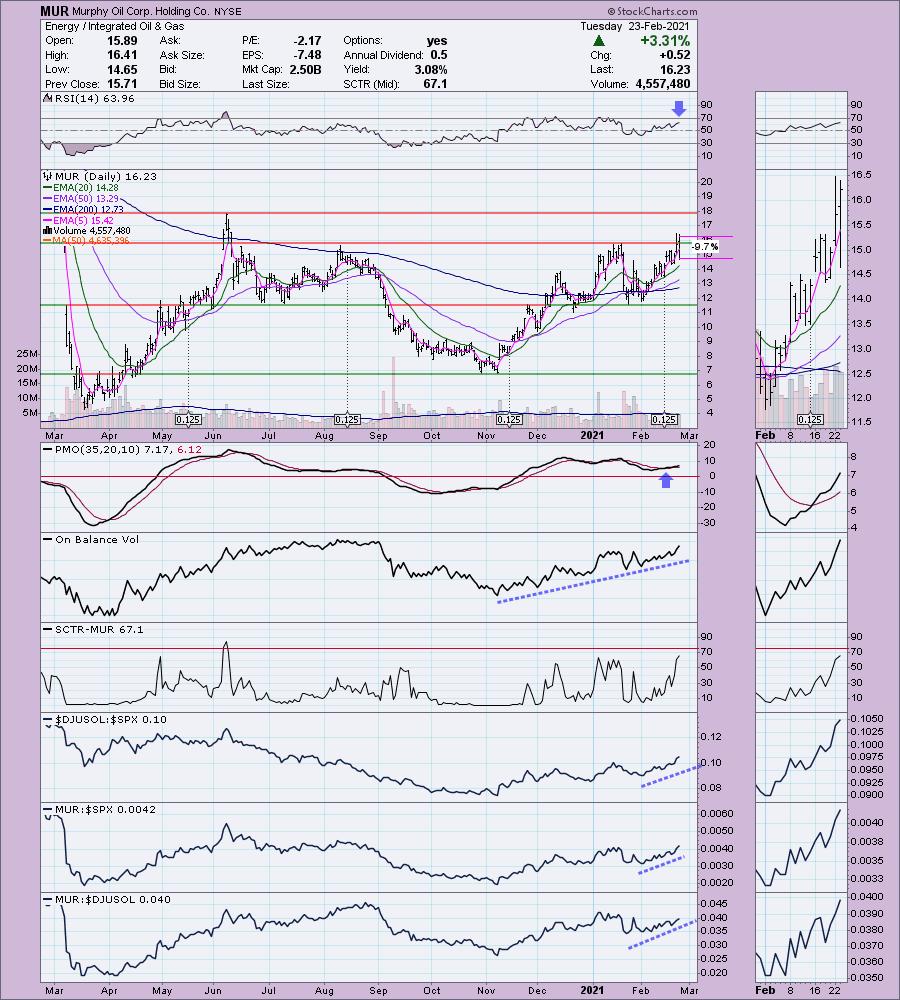The width and height of the screenshot is (900, 1000).
Task: Click the +3.31% change value
Action: tap(665, 41)
